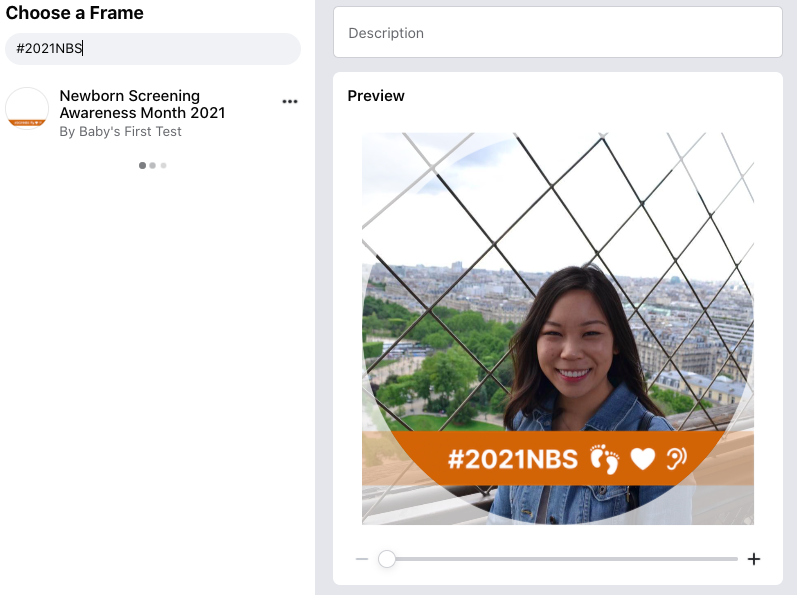Choose the Newborn Screening Awareness Month 2021 title
Image resolution: width=797 pixels, height=595 pixels.
[142, 104]
